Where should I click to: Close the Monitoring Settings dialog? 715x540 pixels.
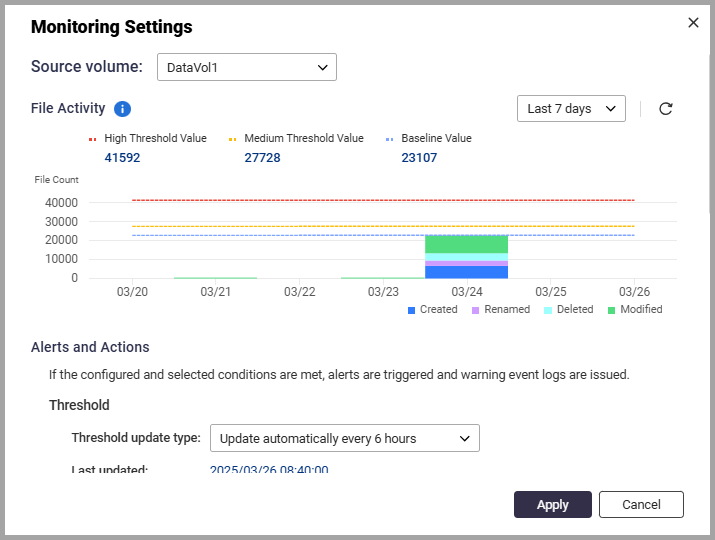tap(693, 23)
